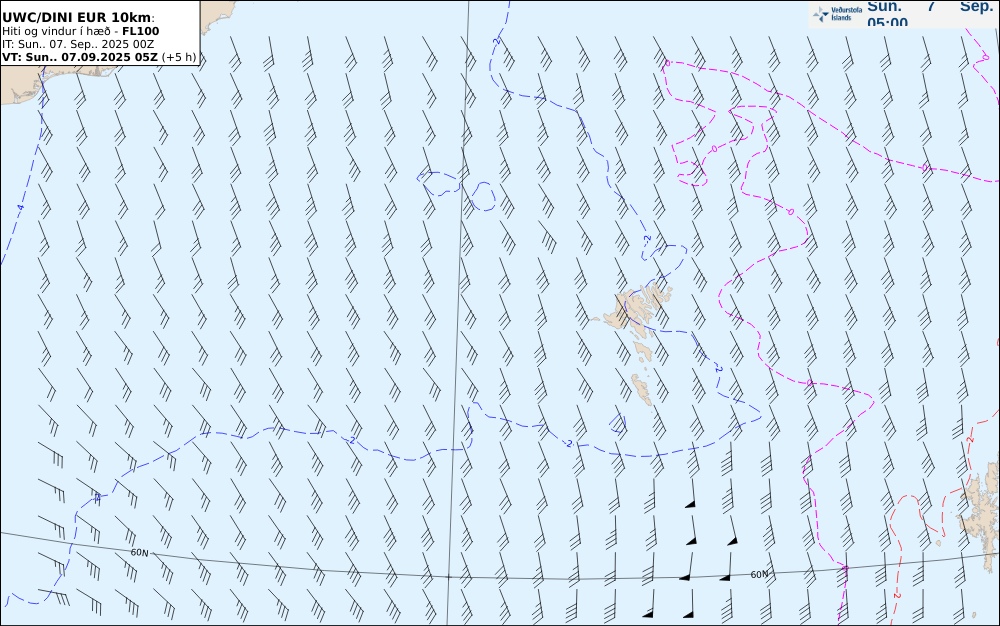Click the '05:00' time in the header
Viewport: 1000px width, 626px height.
click(887, 22)
